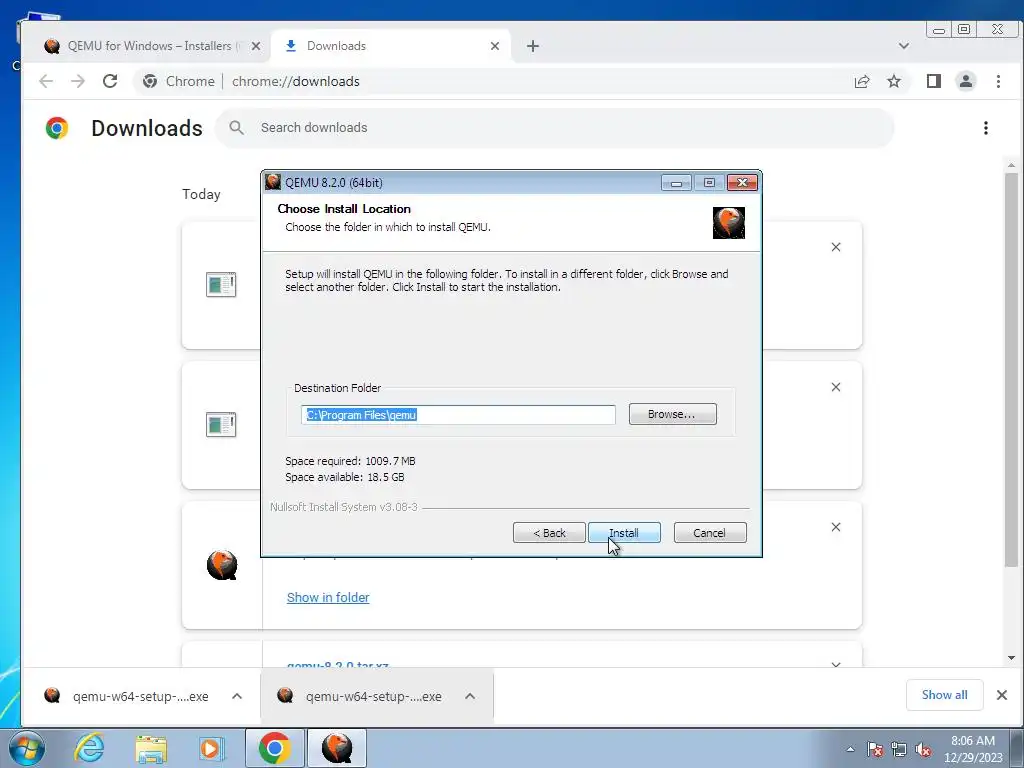Open first qemu-w64-setup download in shelf

[x=127, y=696]
